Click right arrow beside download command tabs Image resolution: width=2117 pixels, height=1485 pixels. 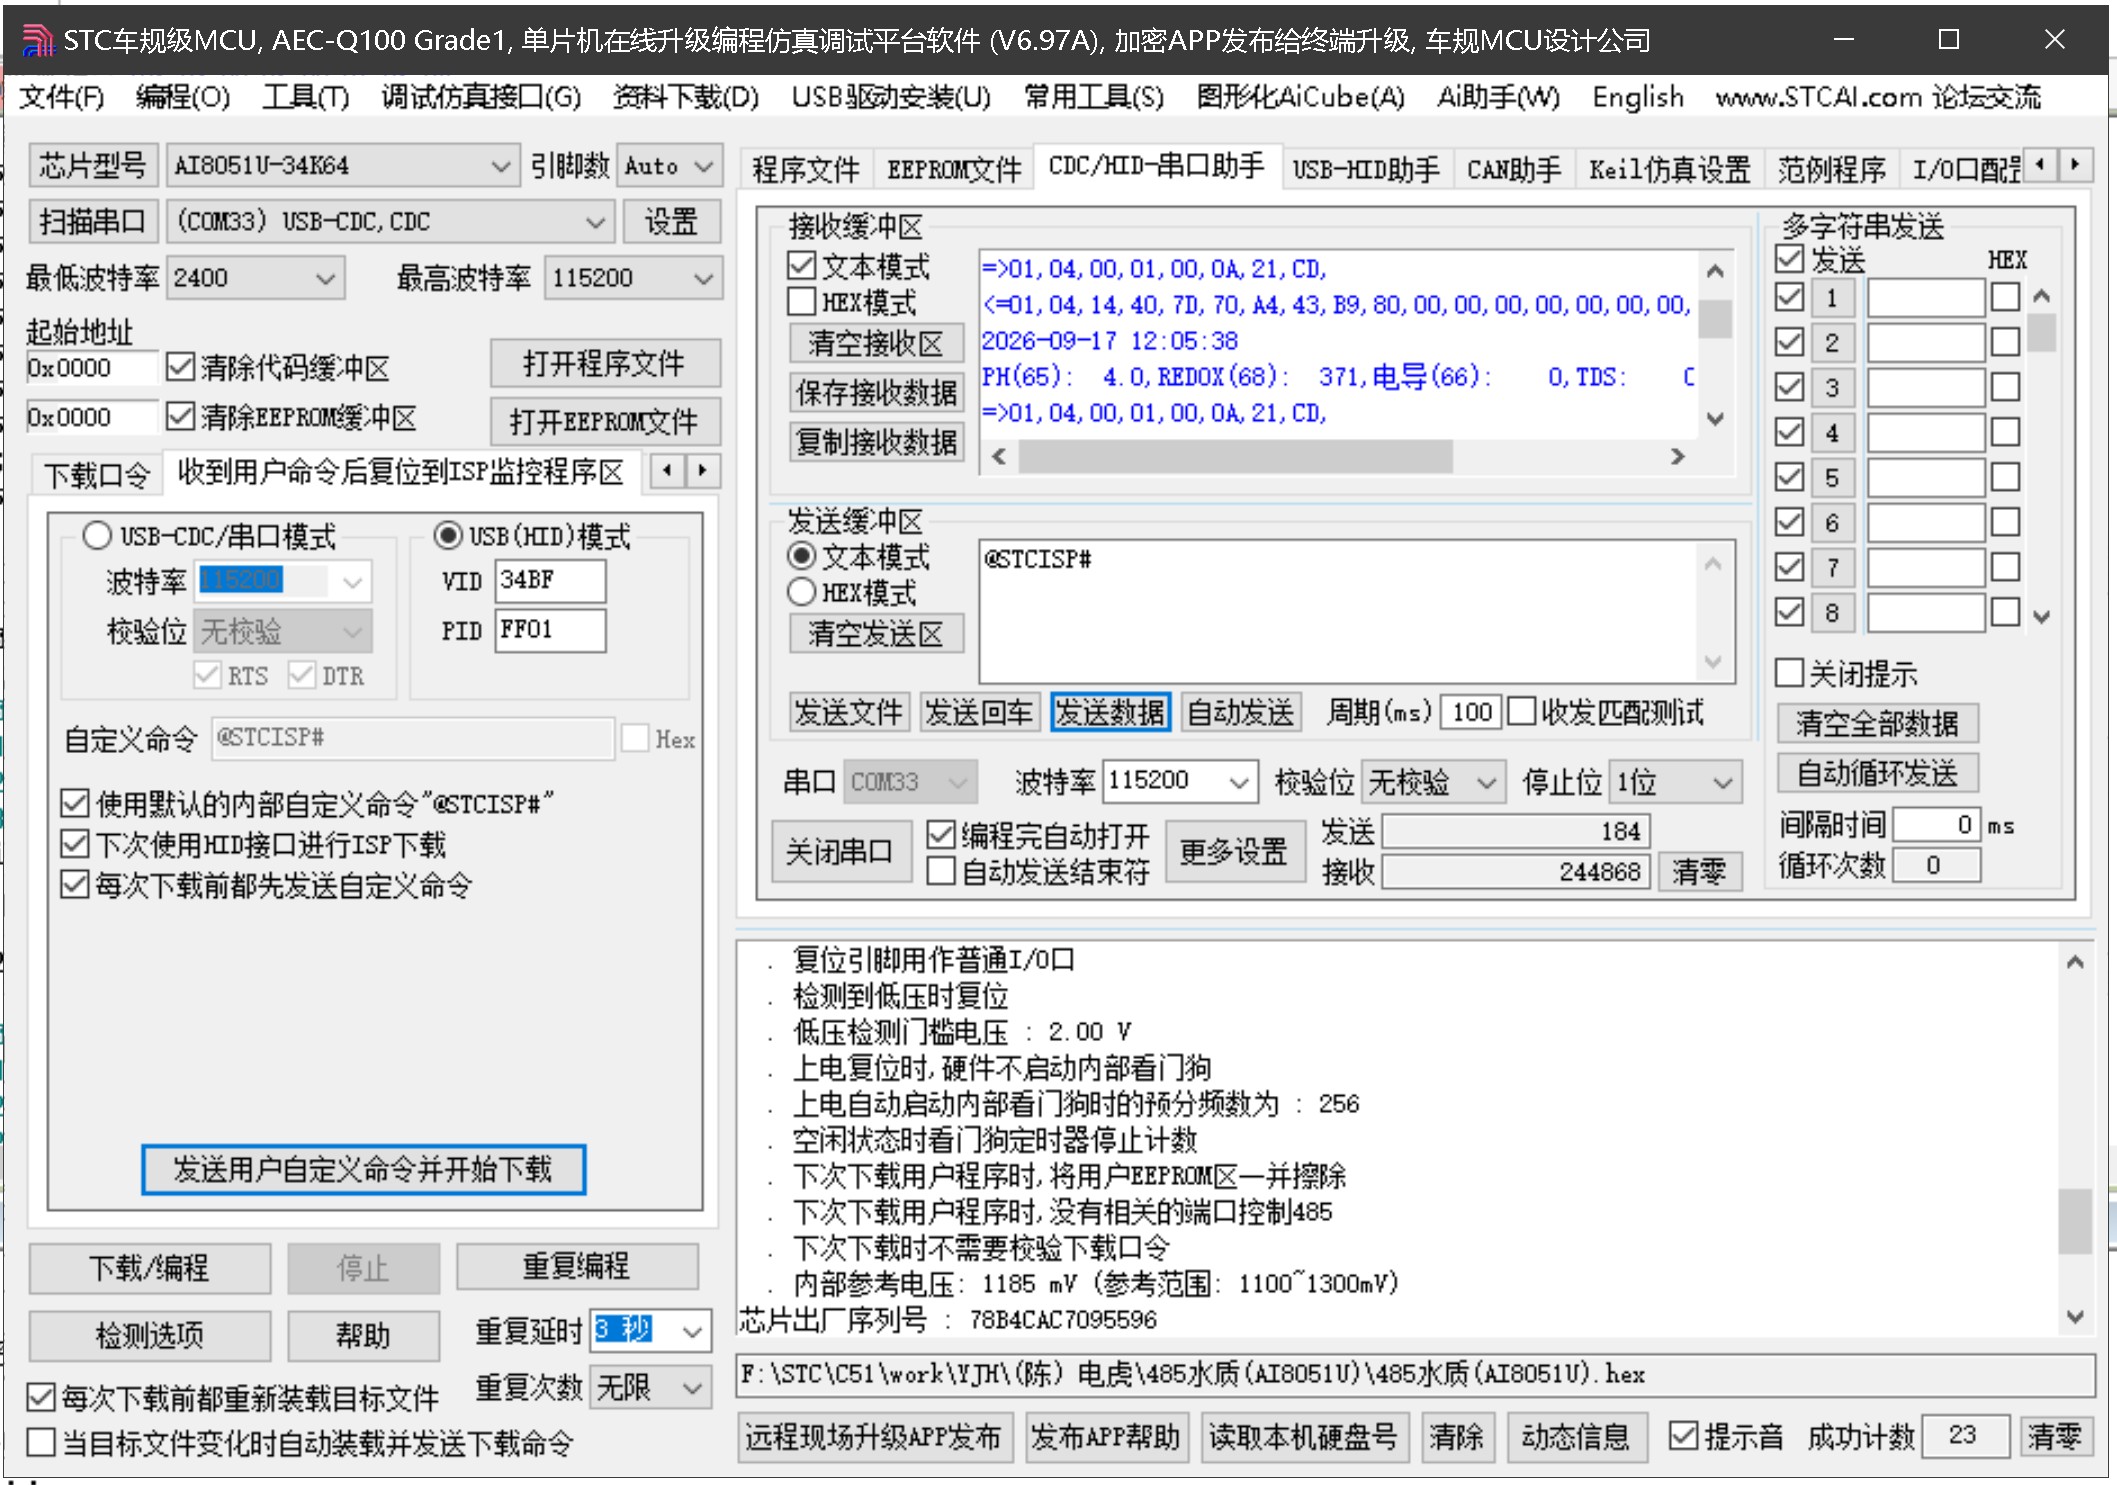703,470
